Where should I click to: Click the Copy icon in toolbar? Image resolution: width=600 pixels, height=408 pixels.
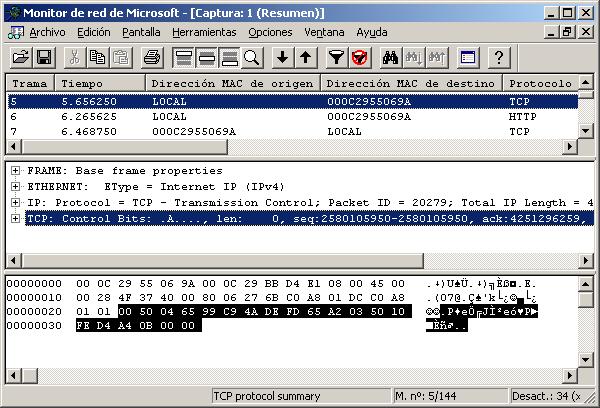(x=97, y=57)
